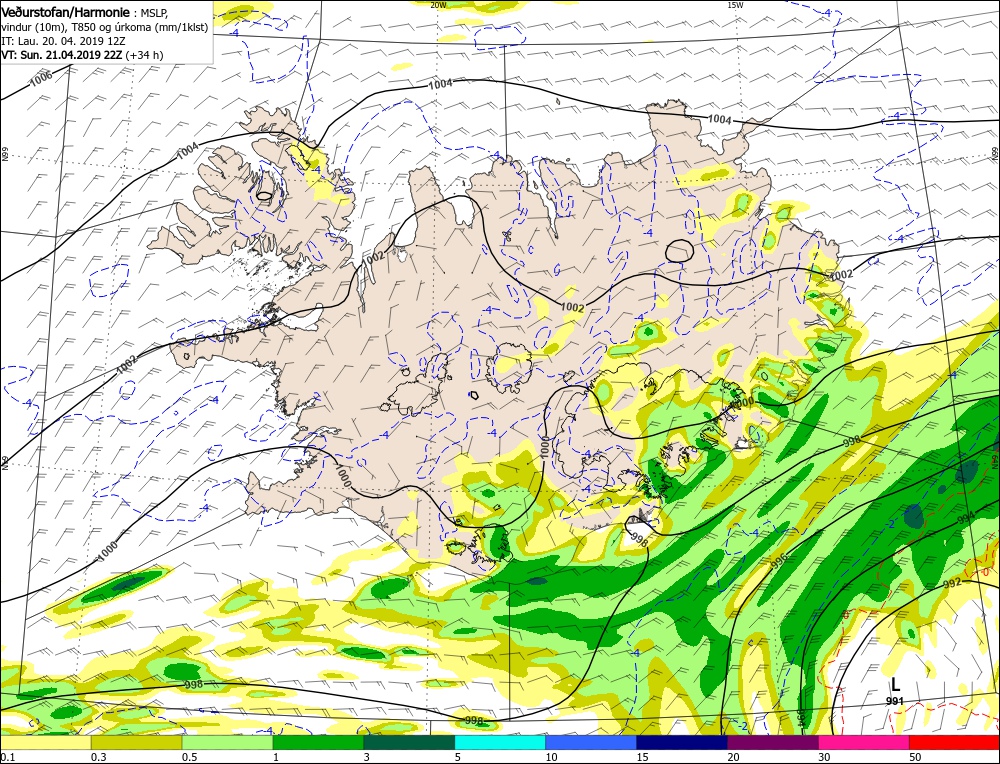
Task: Click the 'Veðurstofan/Harmonie' title text
Action: pos(66,13)
